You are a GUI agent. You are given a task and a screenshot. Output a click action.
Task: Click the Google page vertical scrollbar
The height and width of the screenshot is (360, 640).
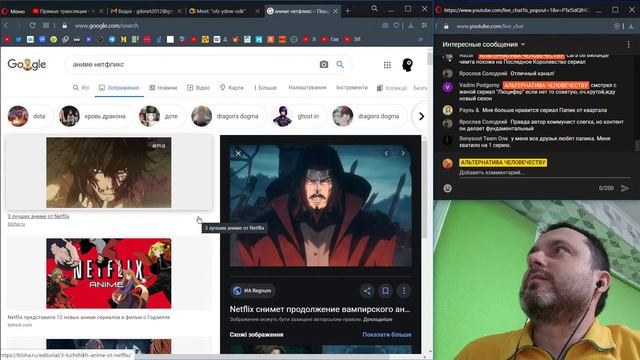(x=429, y=59)
